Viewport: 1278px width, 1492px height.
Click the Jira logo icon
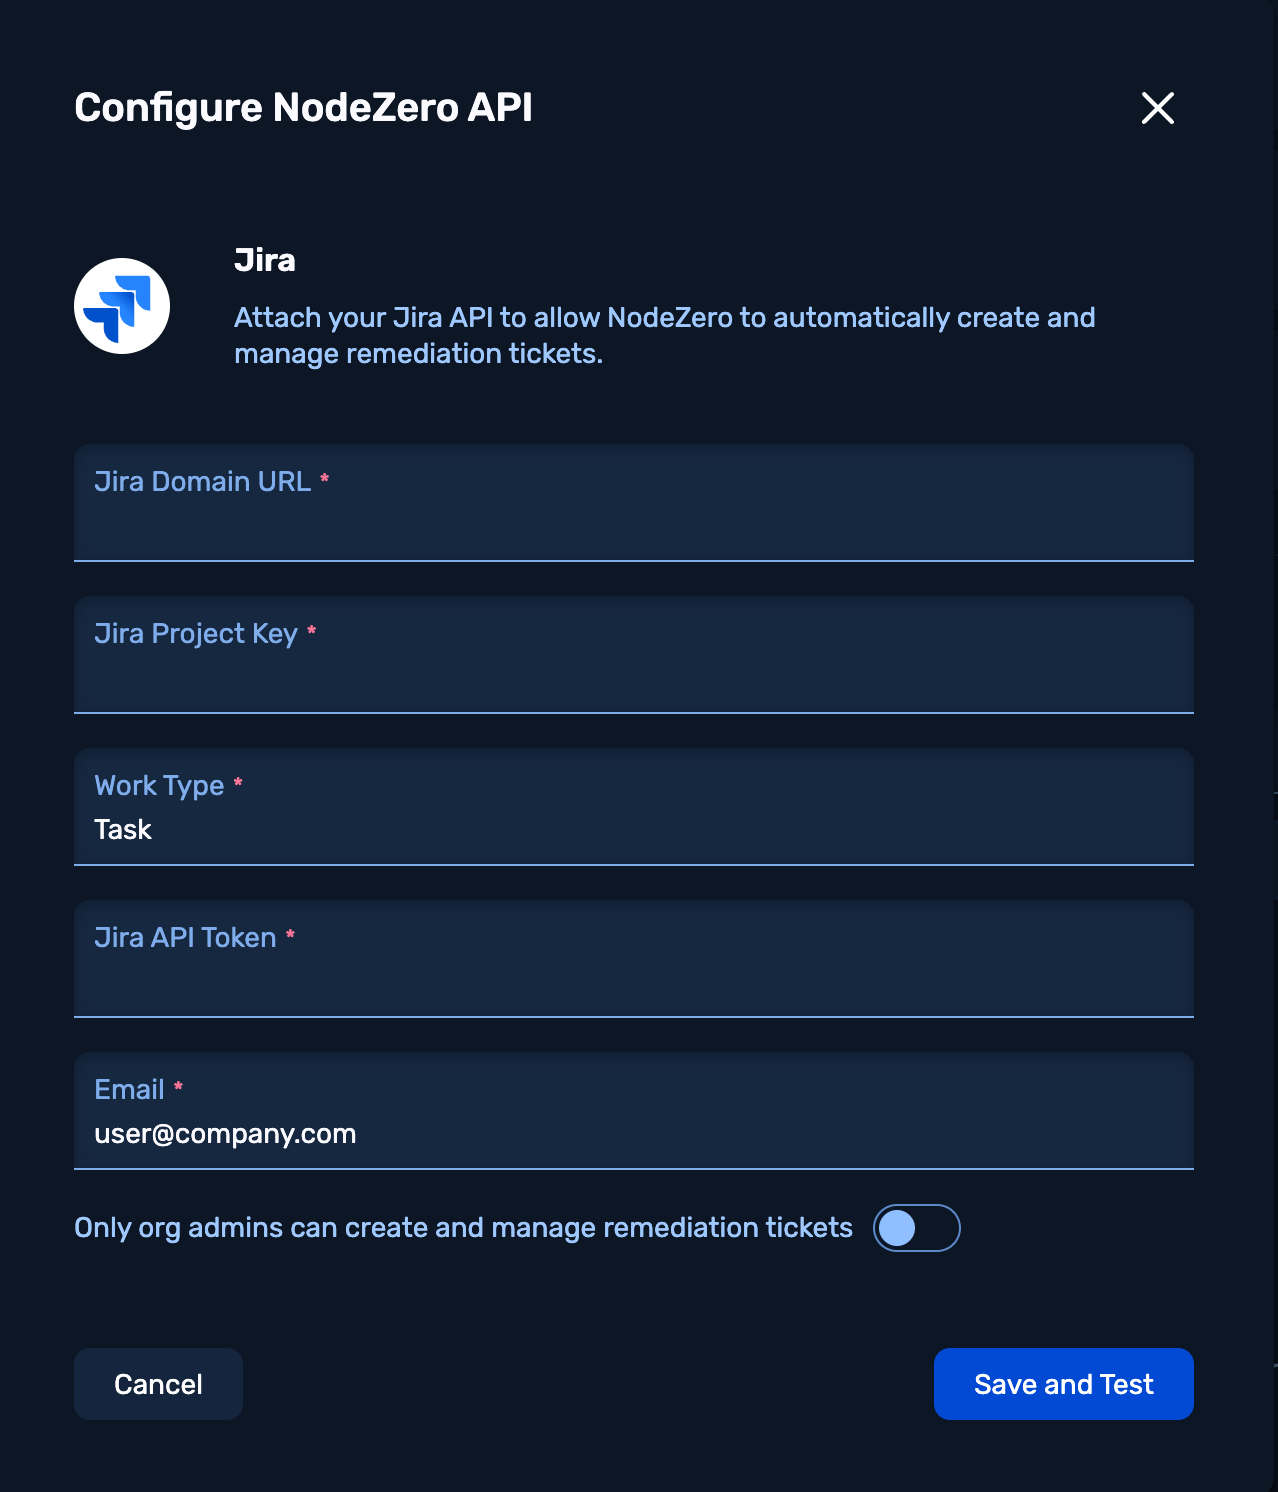(122, 306)
